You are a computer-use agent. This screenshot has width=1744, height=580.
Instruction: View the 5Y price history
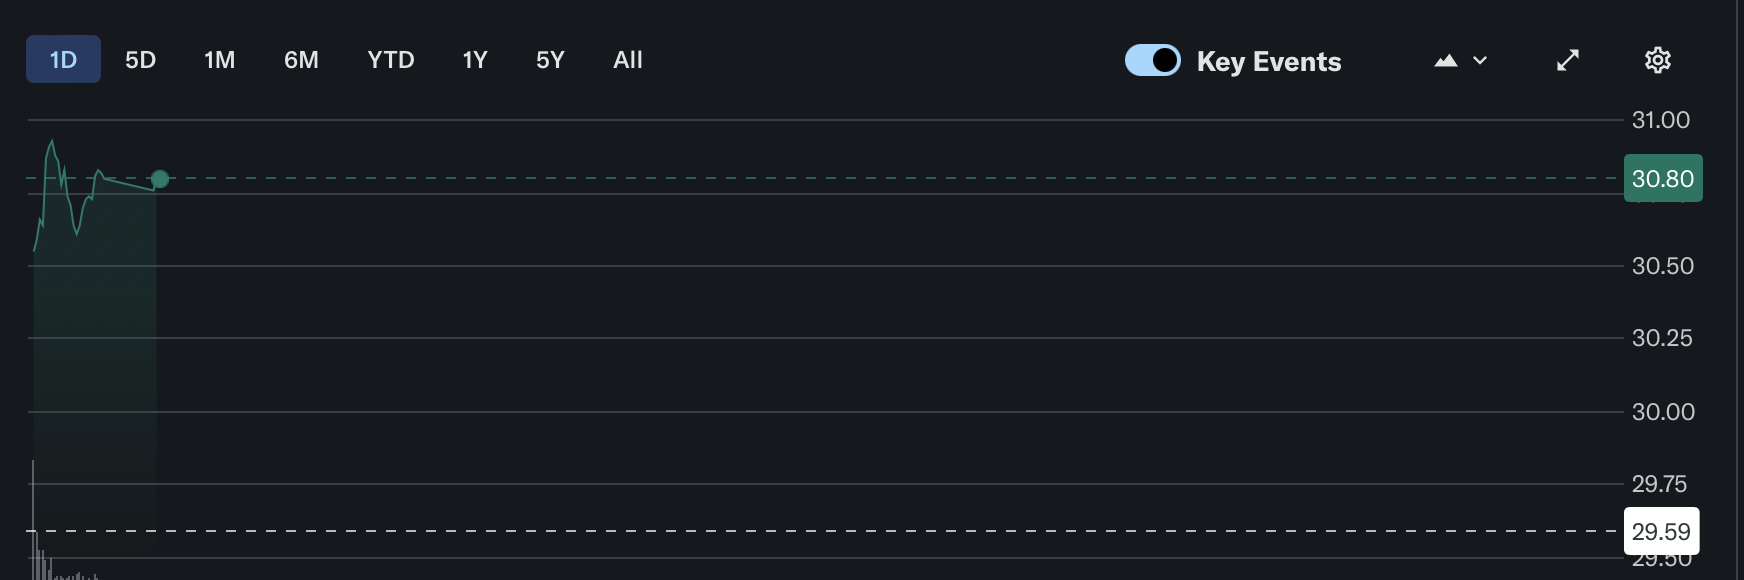point(550,60)
